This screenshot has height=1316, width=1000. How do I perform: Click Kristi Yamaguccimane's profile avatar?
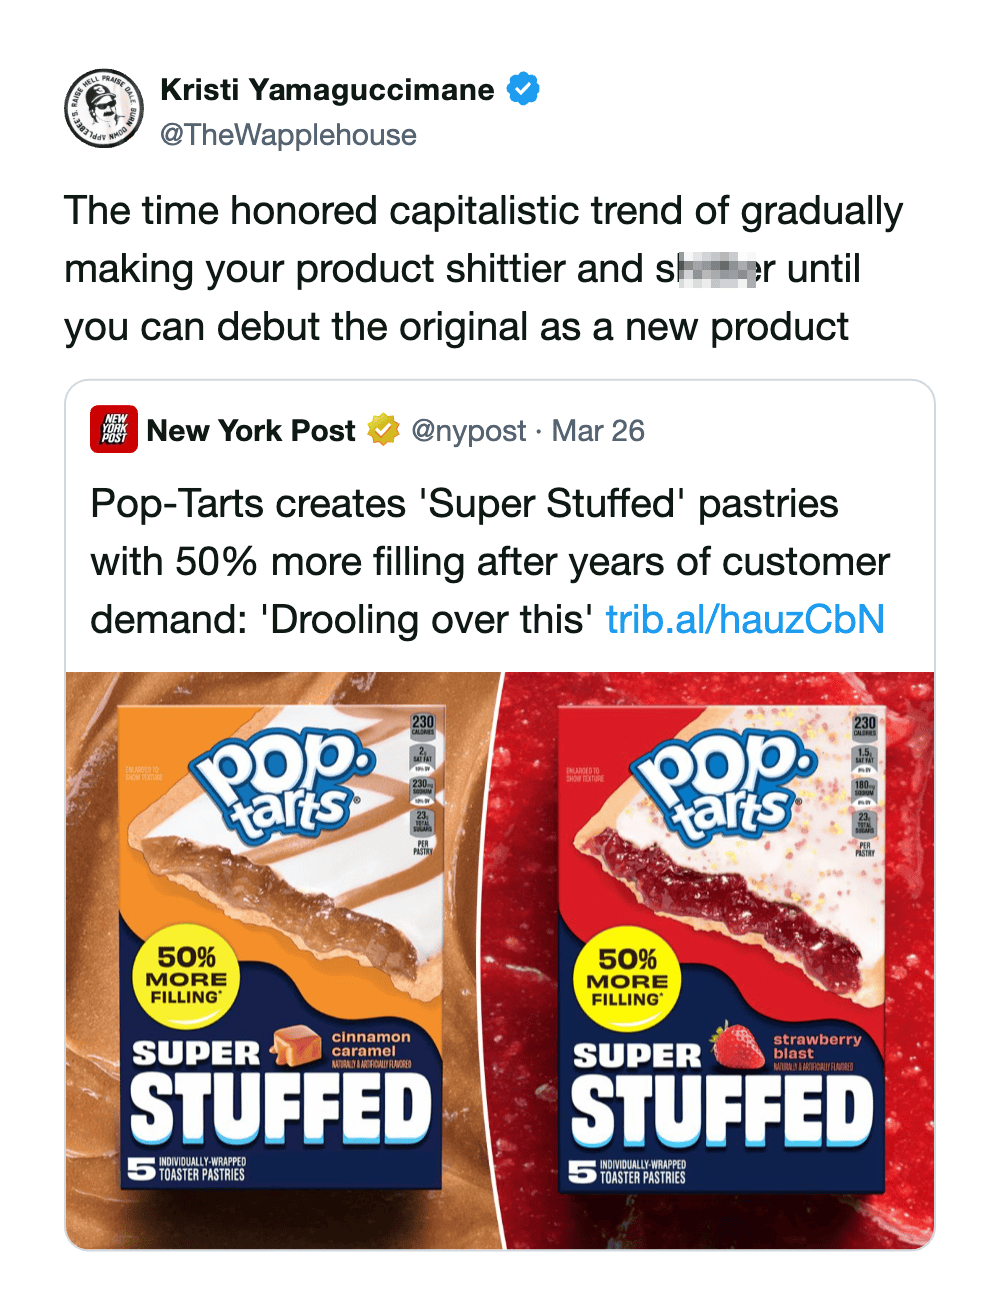(x=104, y=109)
